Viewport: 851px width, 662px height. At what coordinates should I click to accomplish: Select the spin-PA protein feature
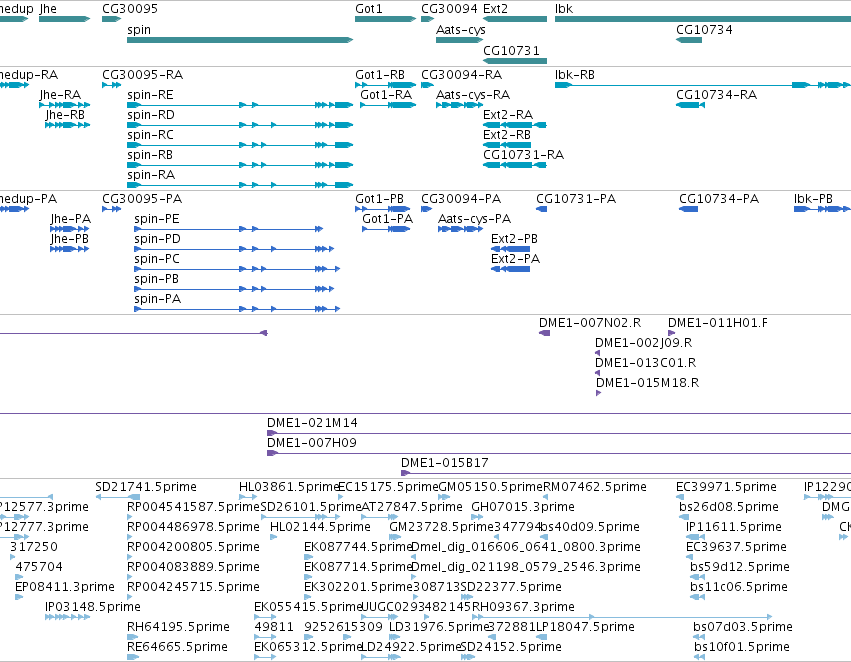(237, 309)
